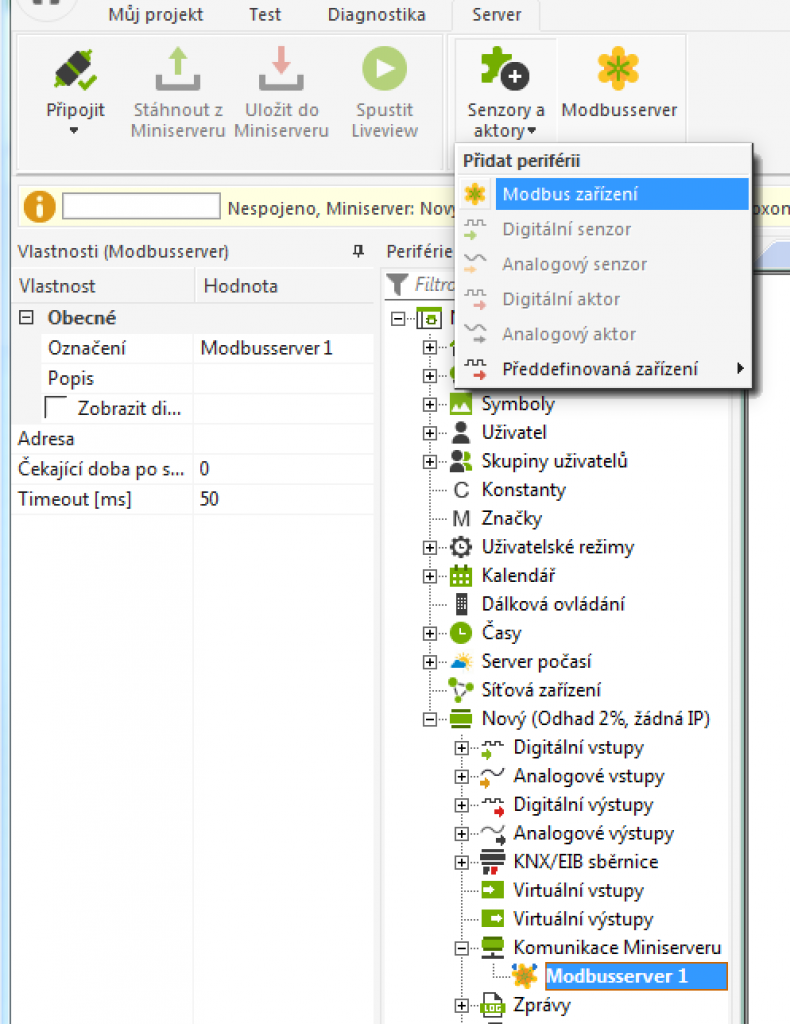Viewport: 790px width, 1024px height.
Task: Click the Server počasí weather icon
Action: [461, 662]
